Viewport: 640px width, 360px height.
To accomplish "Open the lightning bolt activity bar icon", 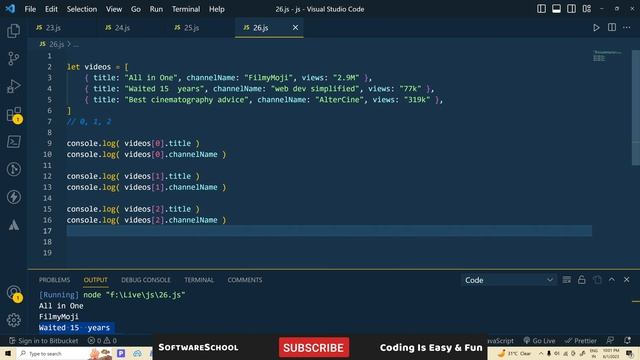I will pyautogui.click(x=13, y=197).
